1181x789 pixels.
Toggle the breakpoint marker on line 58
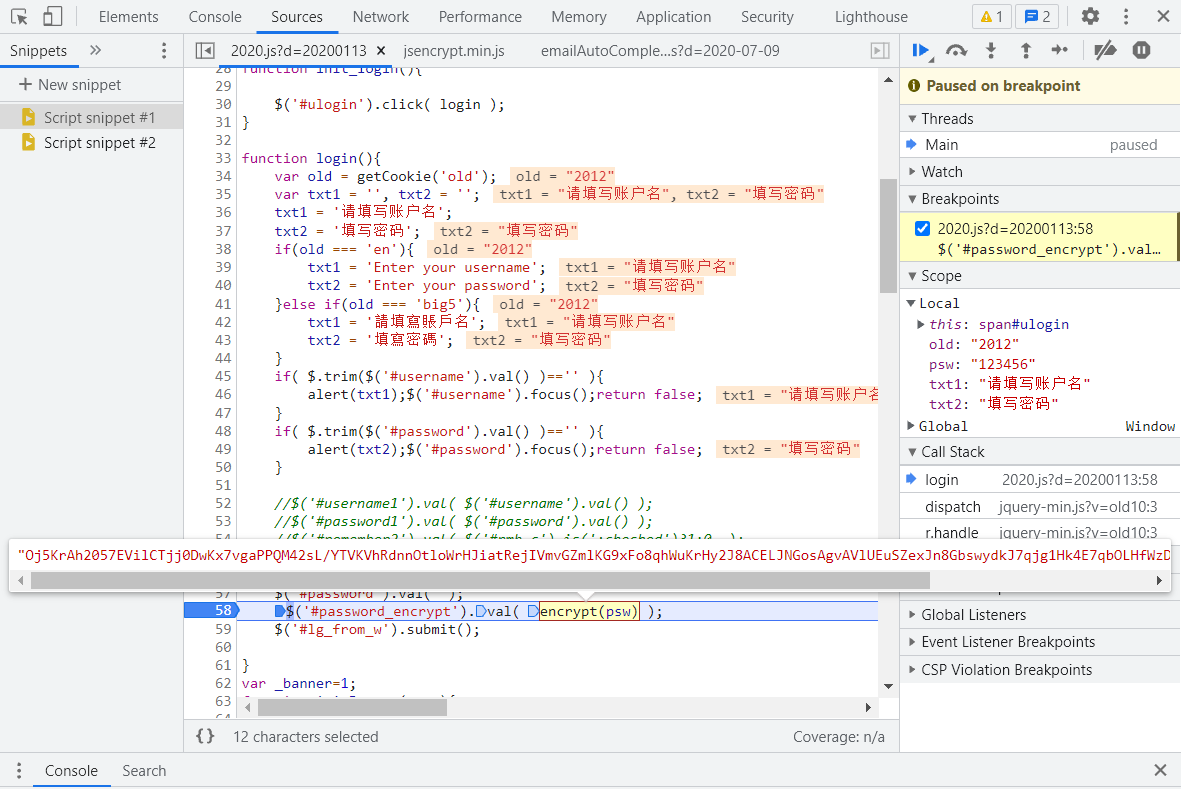[223, 610]
